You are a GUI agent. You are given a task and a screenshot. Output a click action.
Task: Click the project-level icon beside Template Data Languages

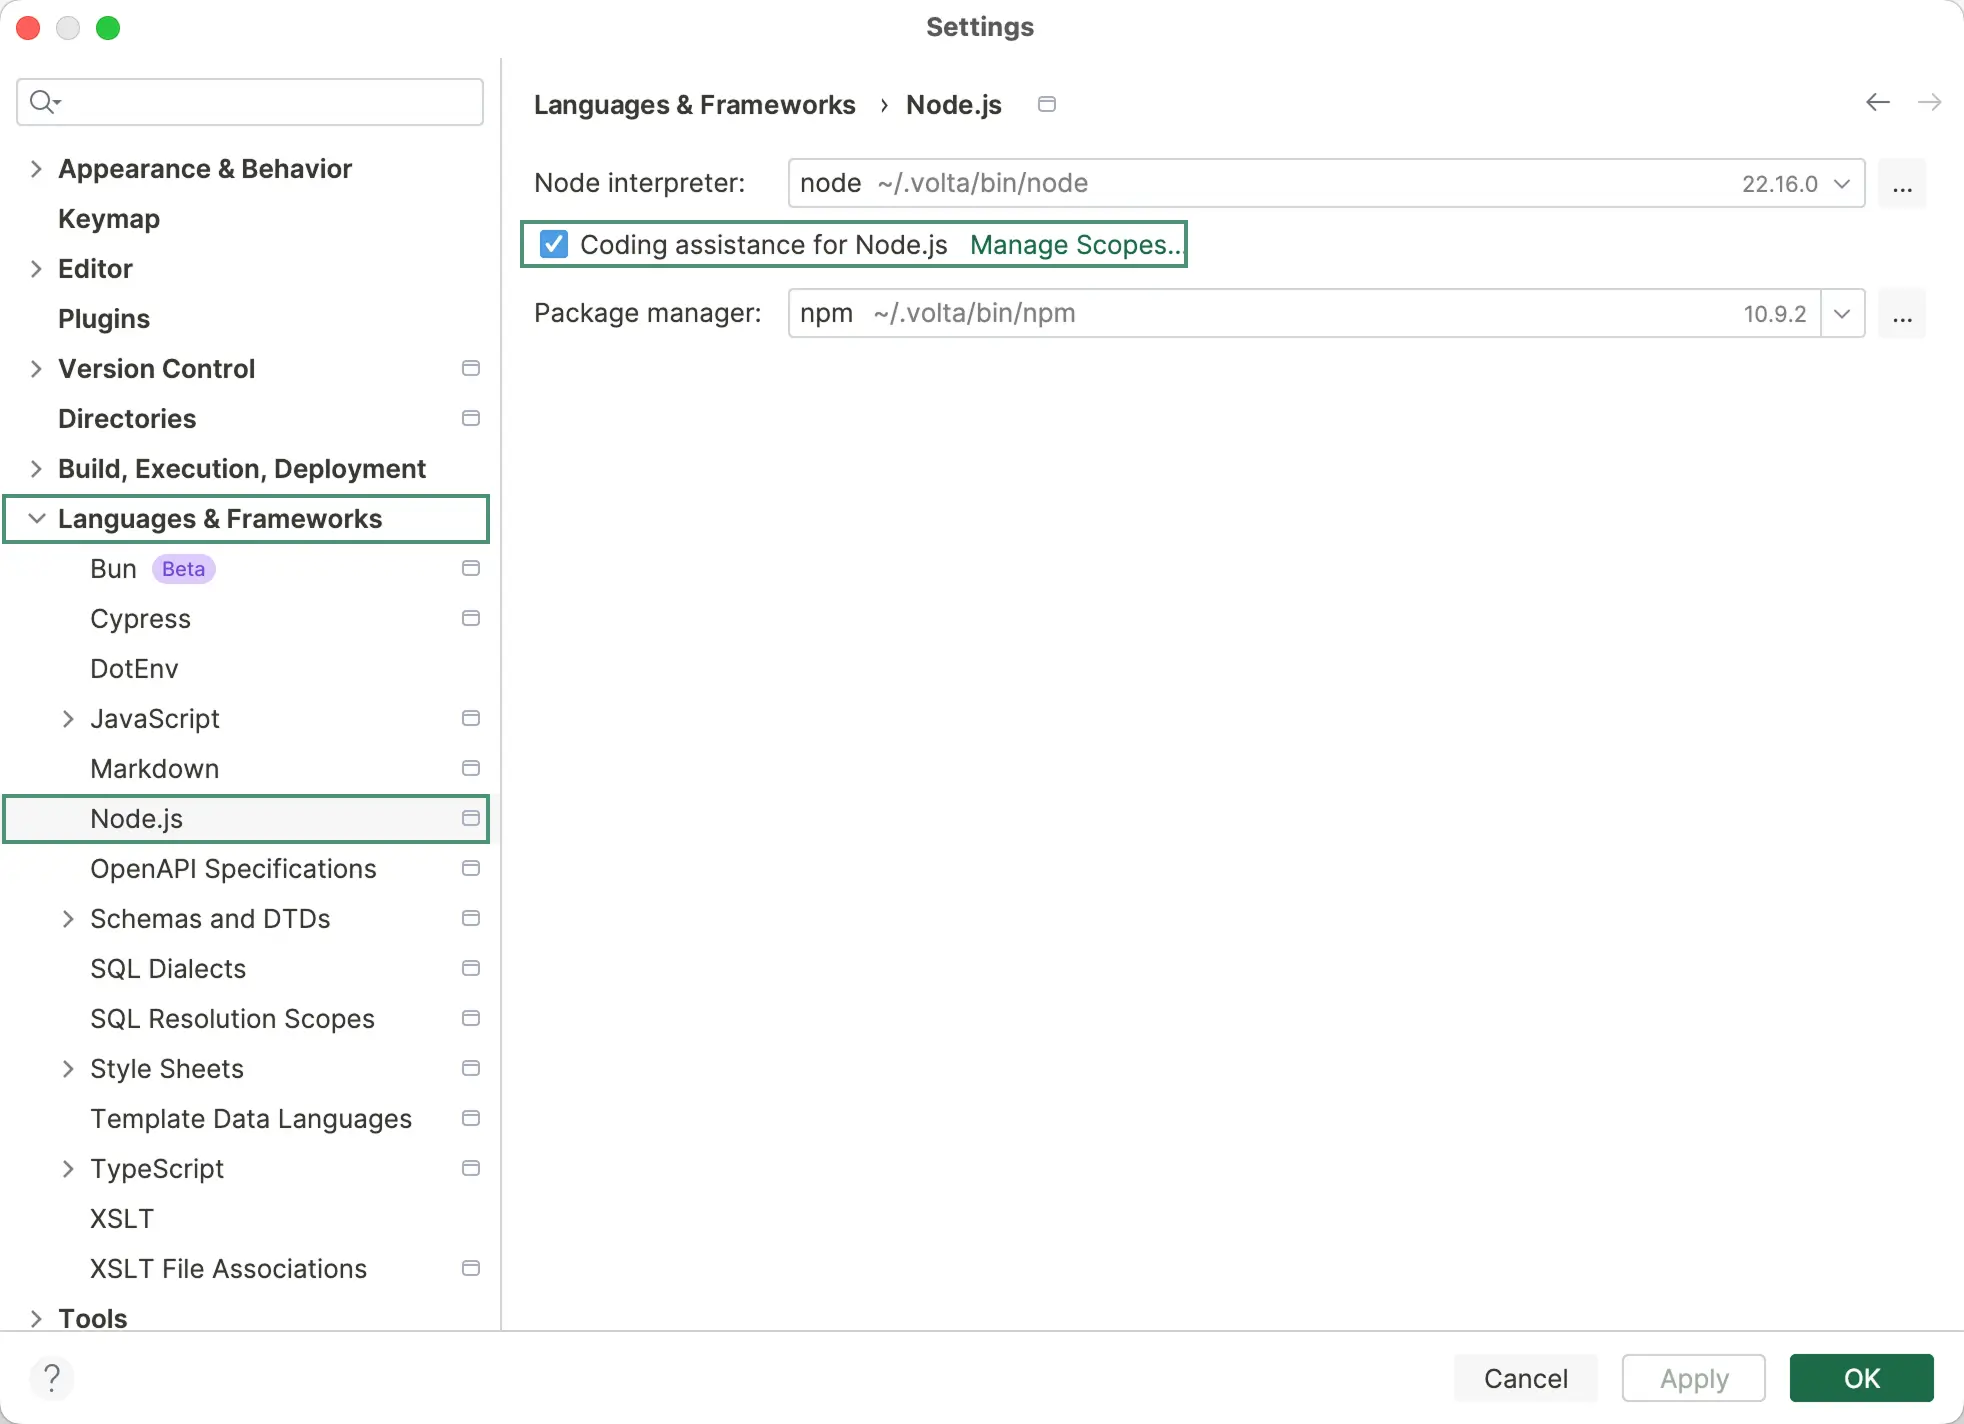[471, 1118]
